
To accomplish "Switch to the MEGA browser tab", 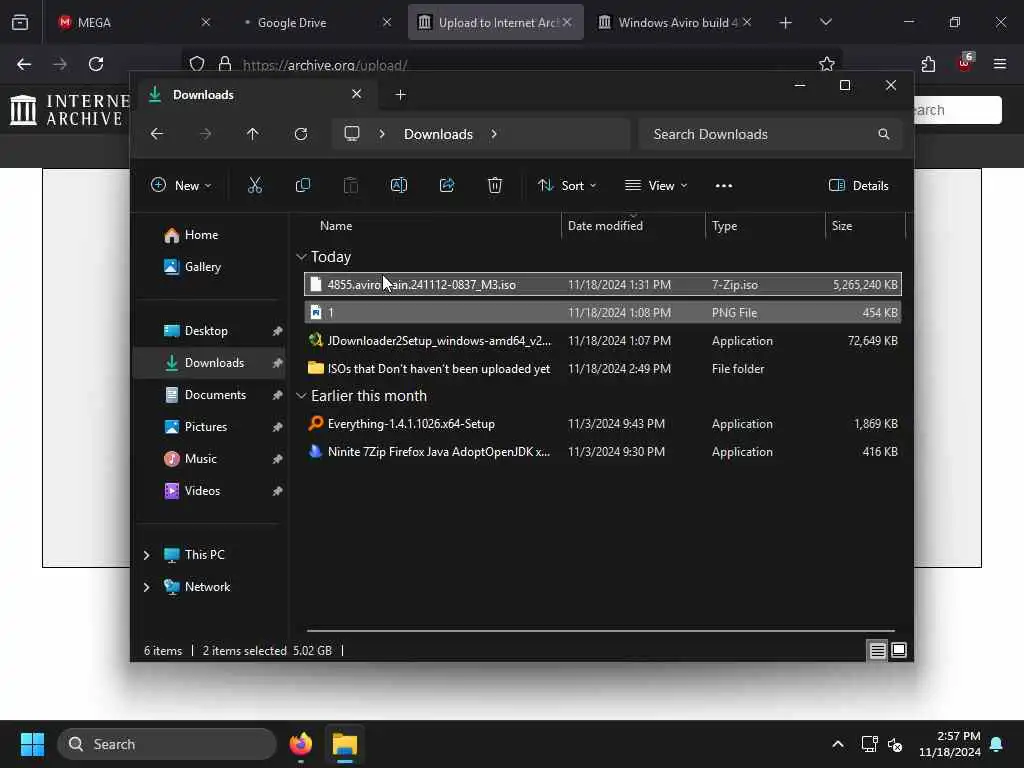I will tap(133, 22).
